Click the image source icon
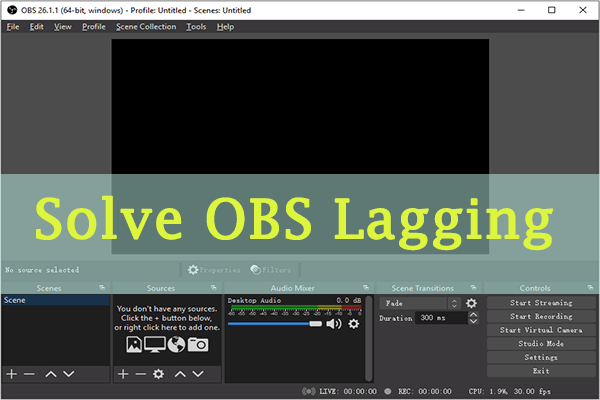Viewport: 600px width, 400px height. point(134,344)
